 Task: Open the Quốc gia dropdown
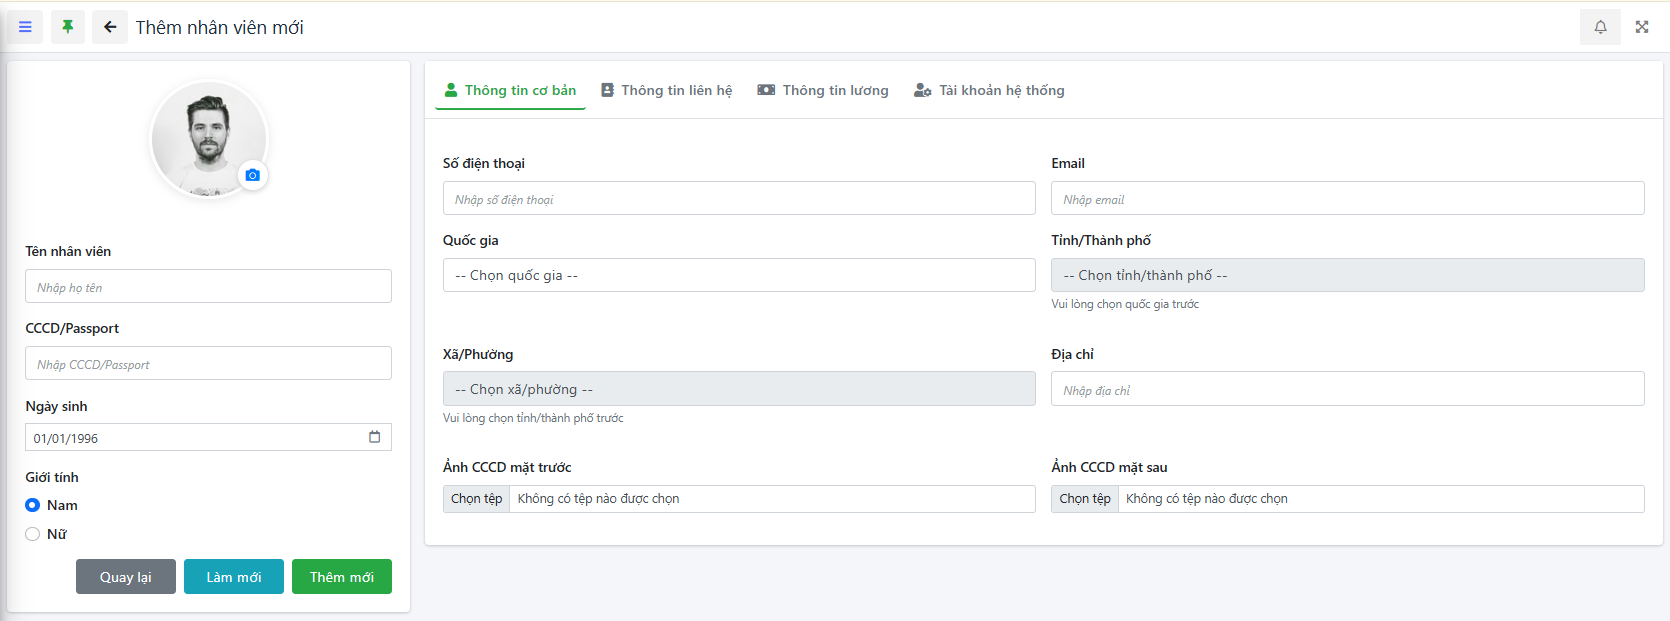coord(739,275)
